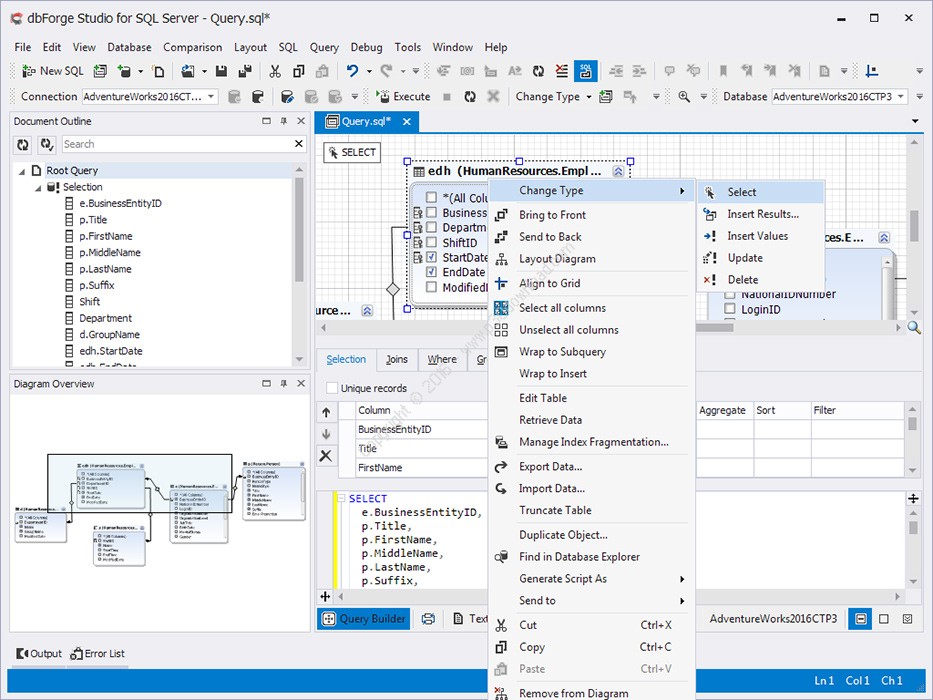Viewport: 933px width, 700px height.
Task: Uncheck the EndDate checkbox
Action: coord(431,272)
